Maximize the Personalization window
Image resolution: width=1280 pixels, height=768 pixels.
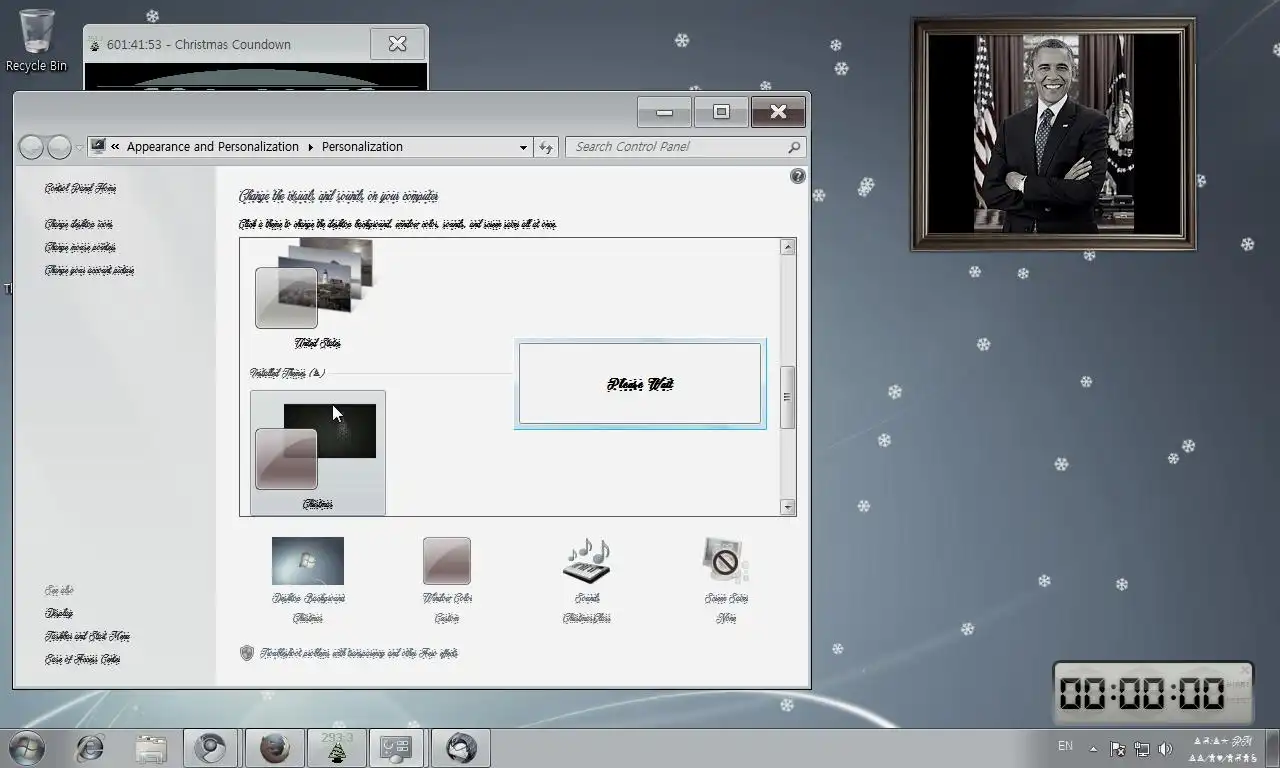[721, 112]
